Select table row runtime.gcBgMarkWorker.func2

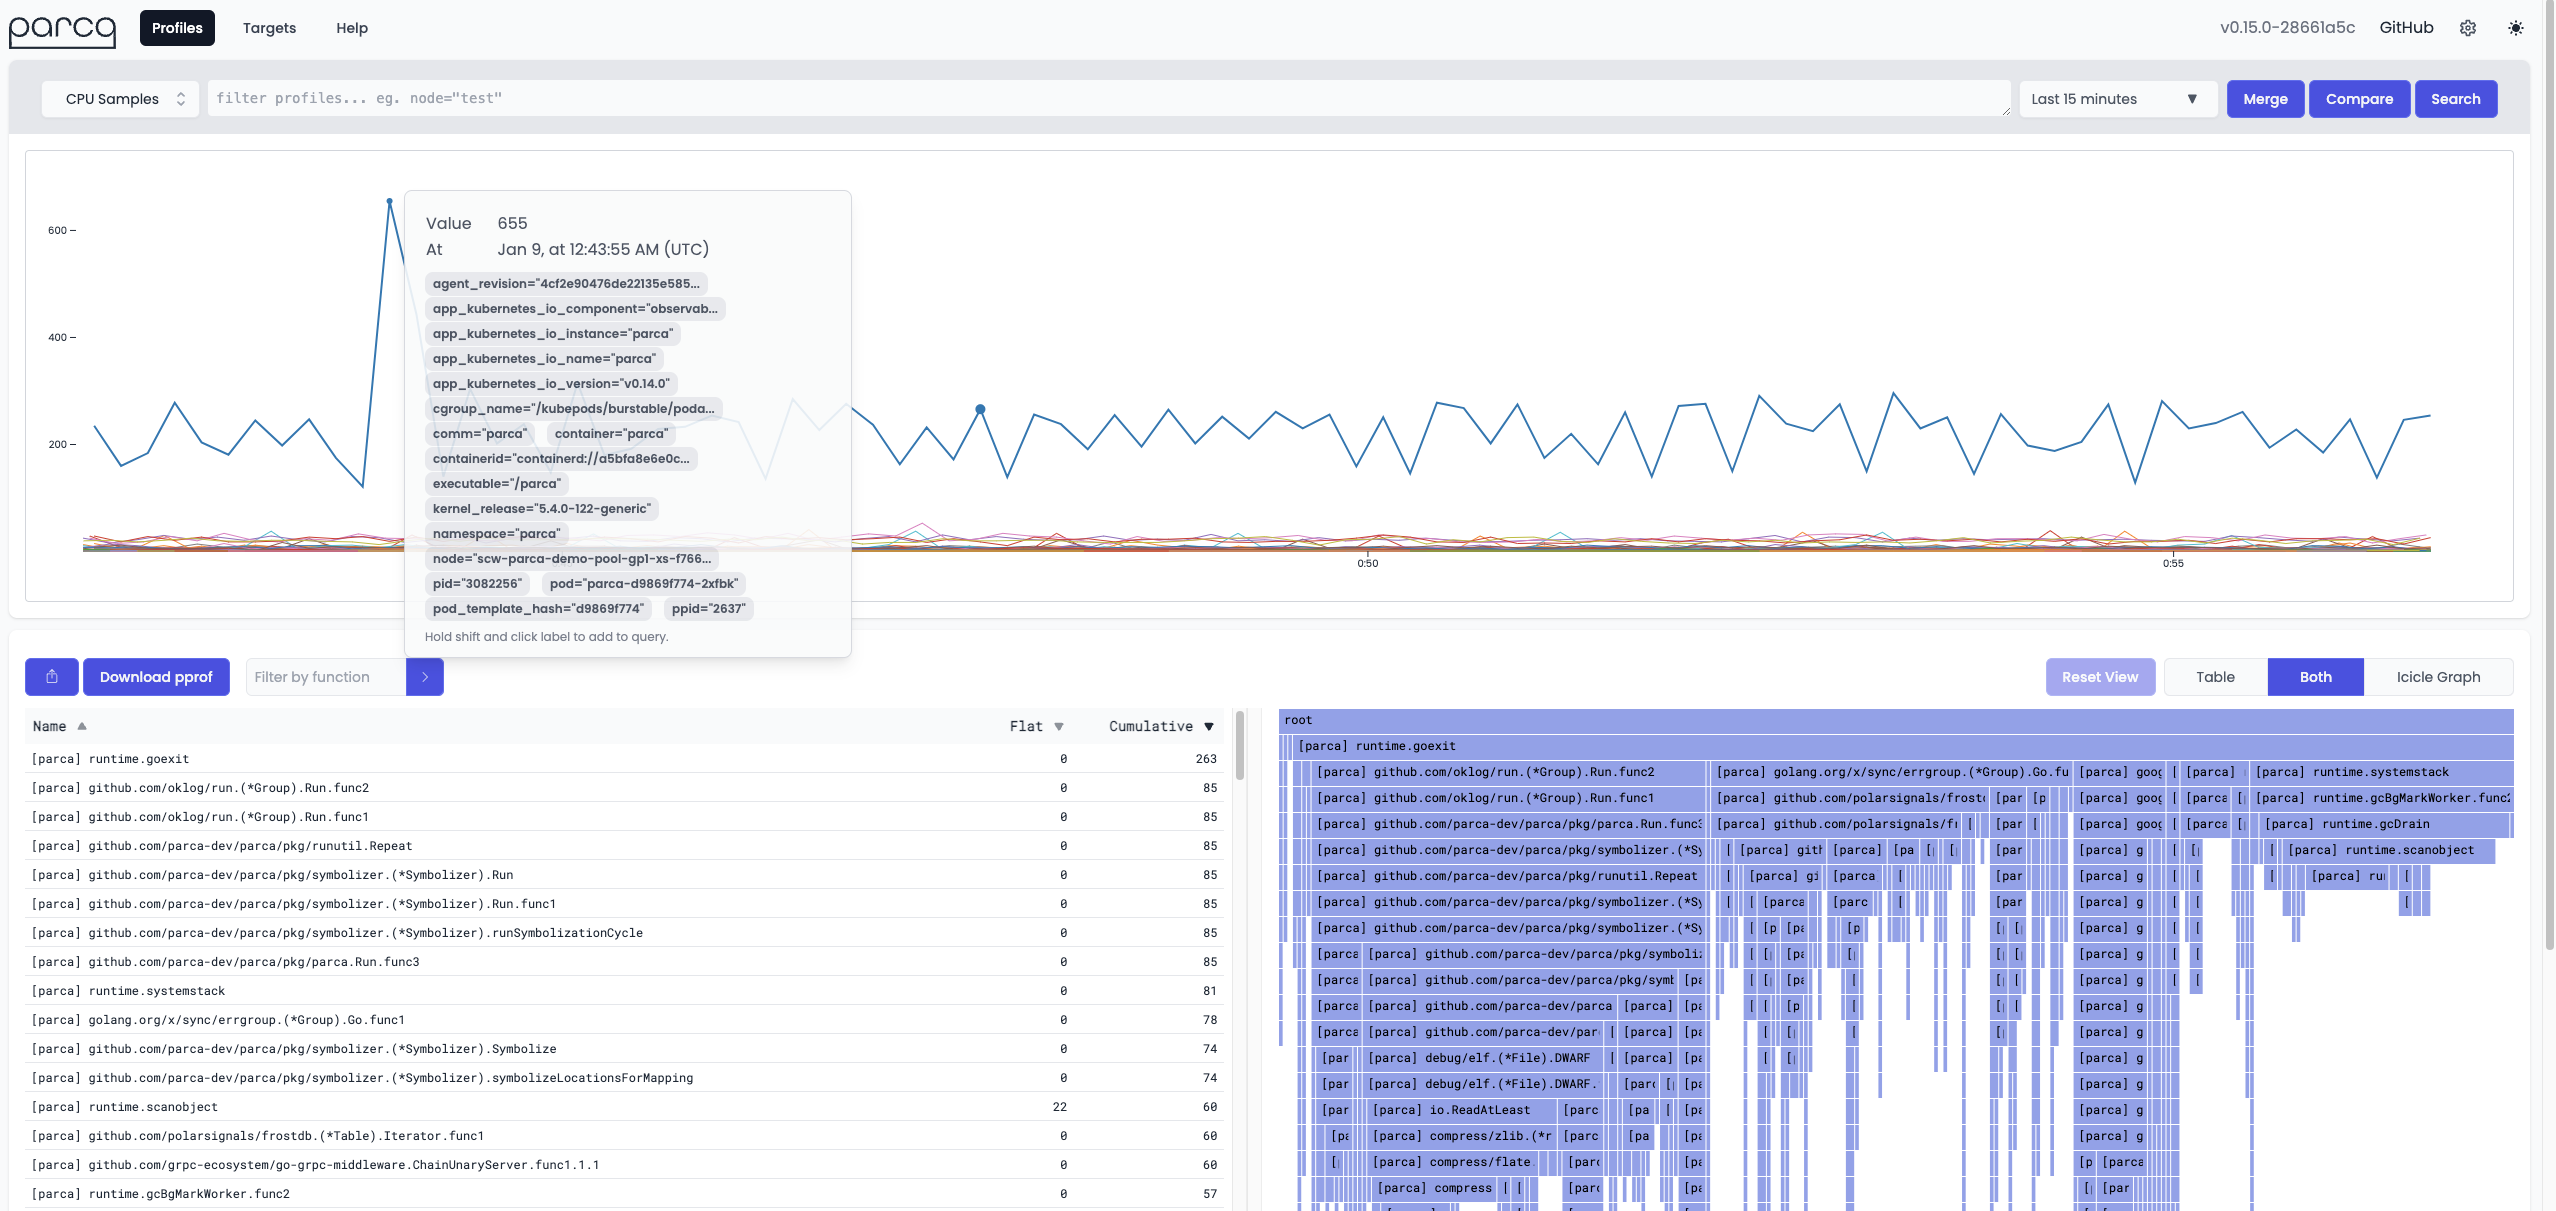[x=624, y=1194]
